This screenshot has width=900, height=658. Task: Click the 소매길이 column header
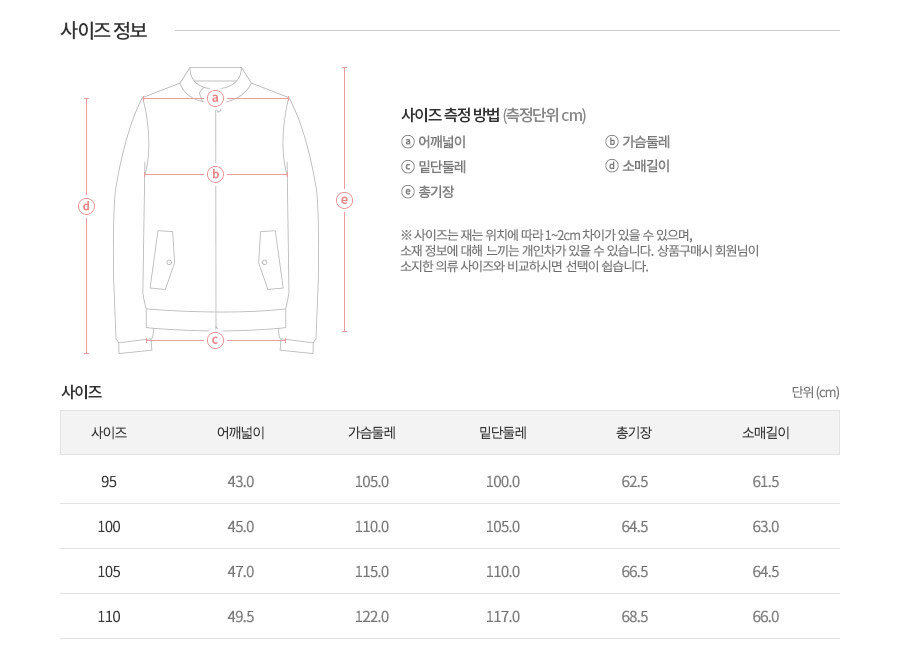766,432
